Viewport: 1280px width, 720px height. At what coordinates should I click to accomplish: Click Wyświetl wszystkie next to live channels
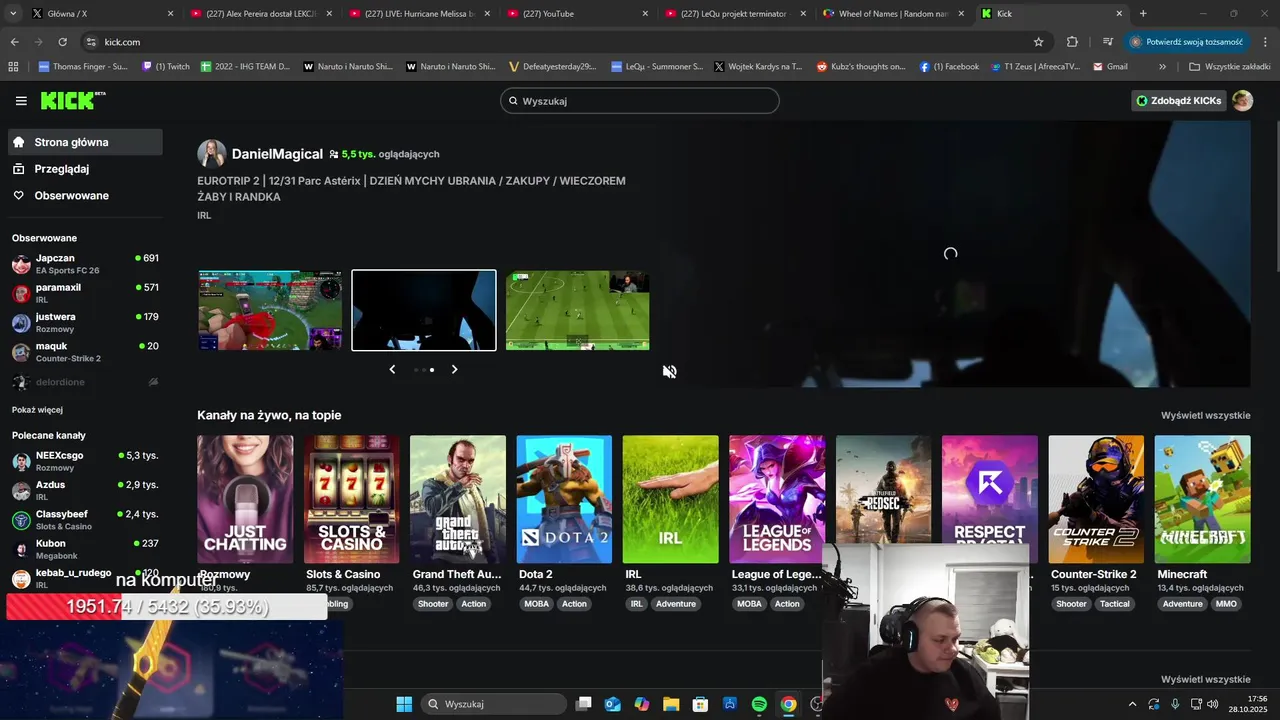[x=1205, y=415]
